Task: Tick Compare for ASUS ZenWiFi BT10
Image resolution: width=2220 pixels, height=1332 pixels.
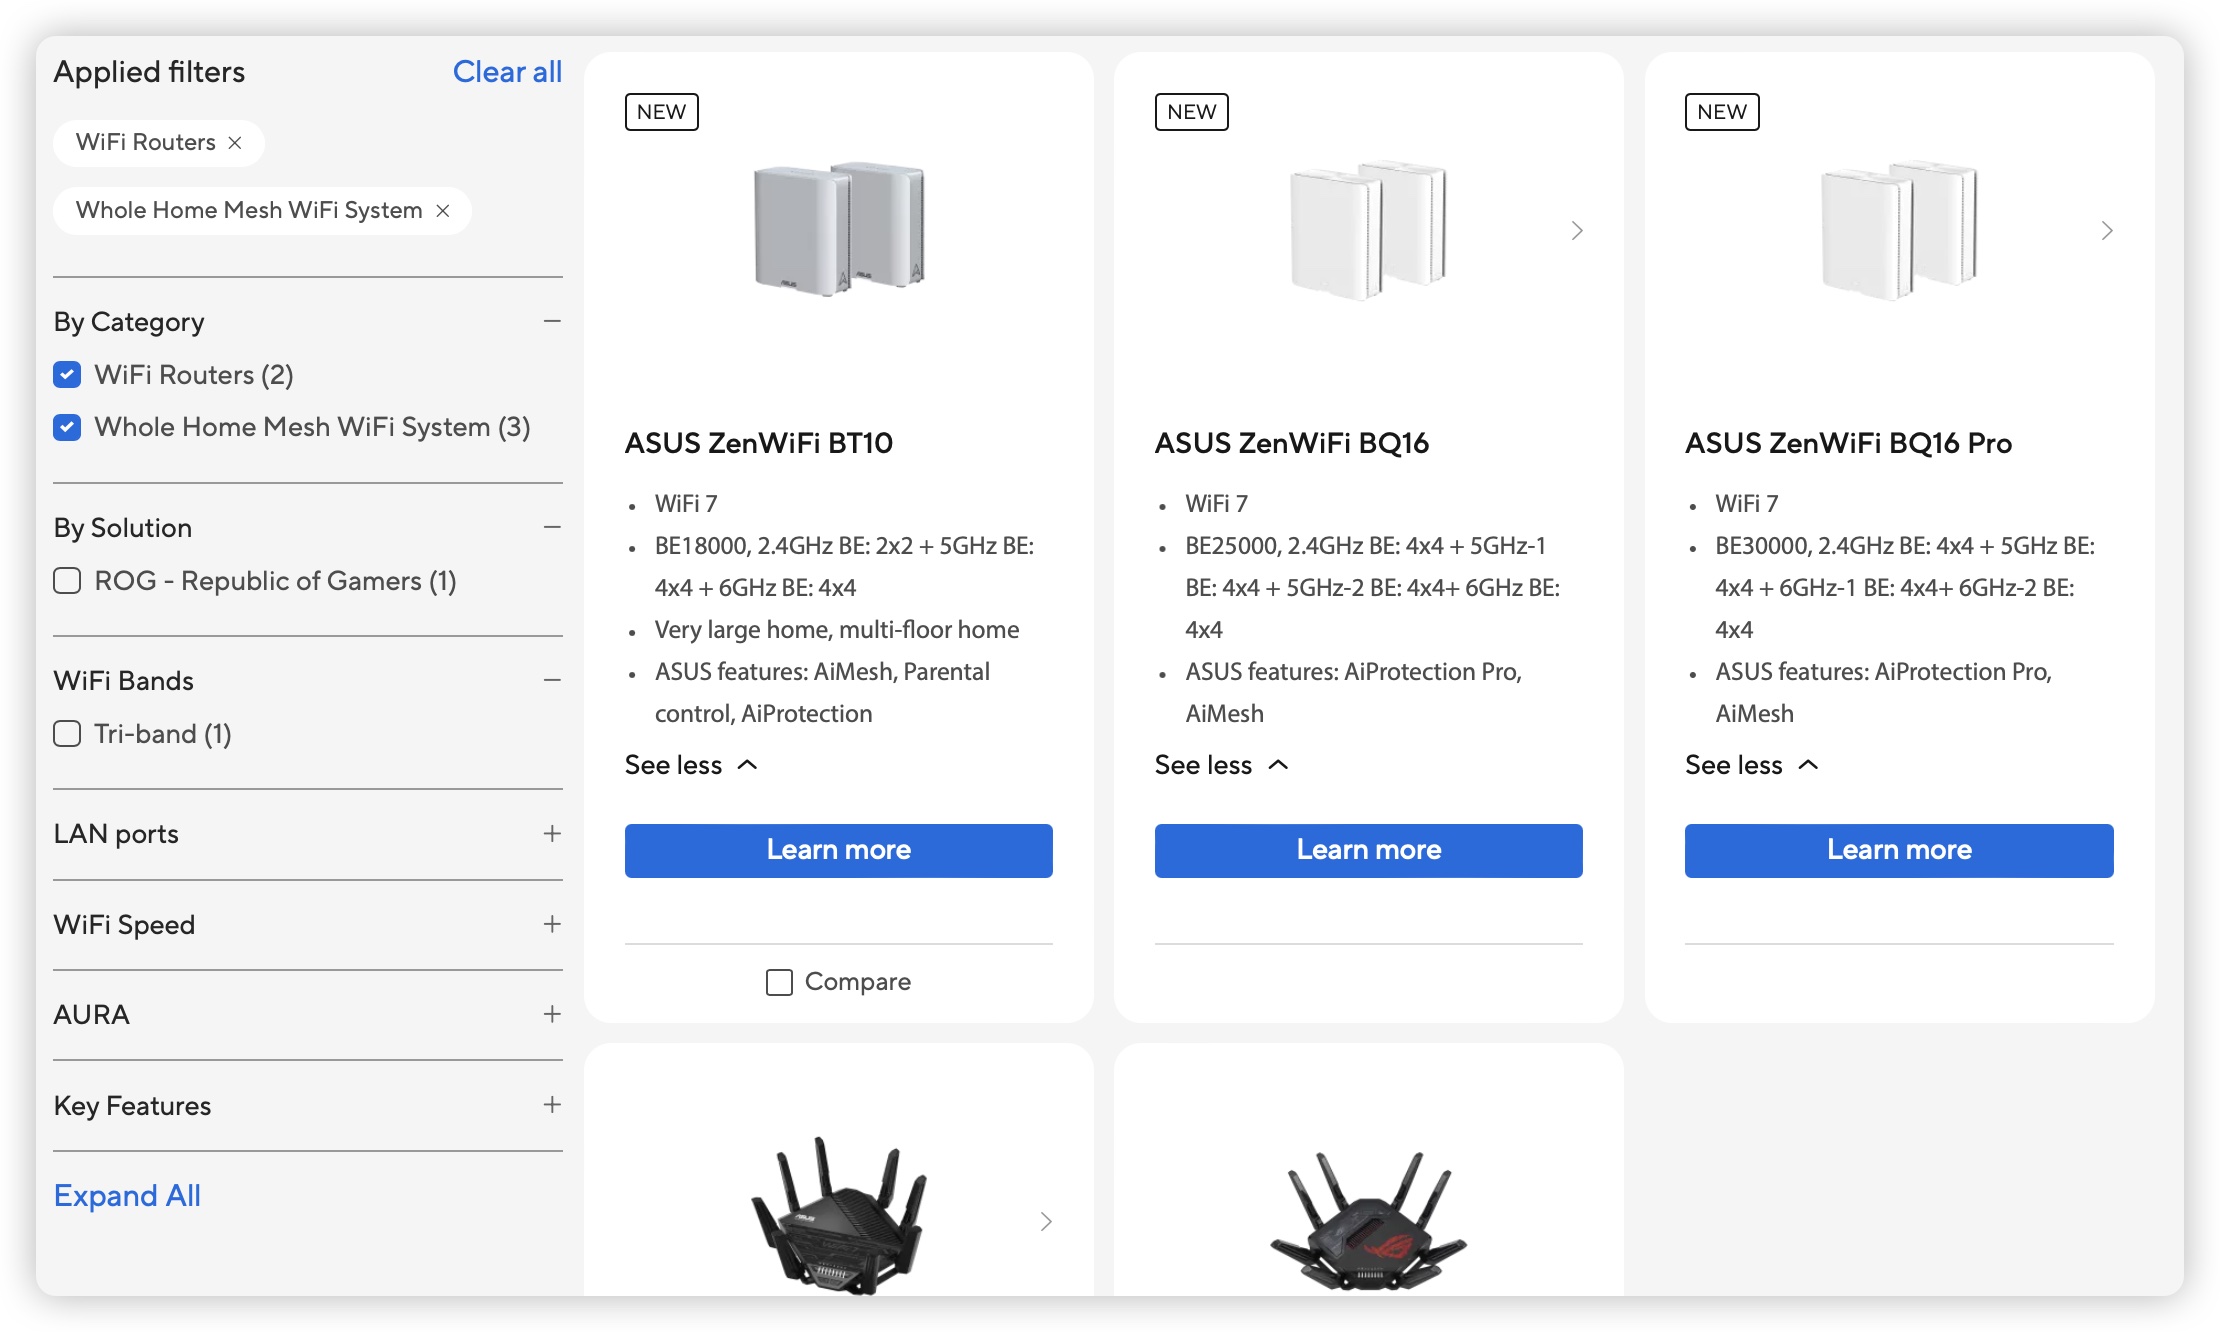Action: click(779, 982)
